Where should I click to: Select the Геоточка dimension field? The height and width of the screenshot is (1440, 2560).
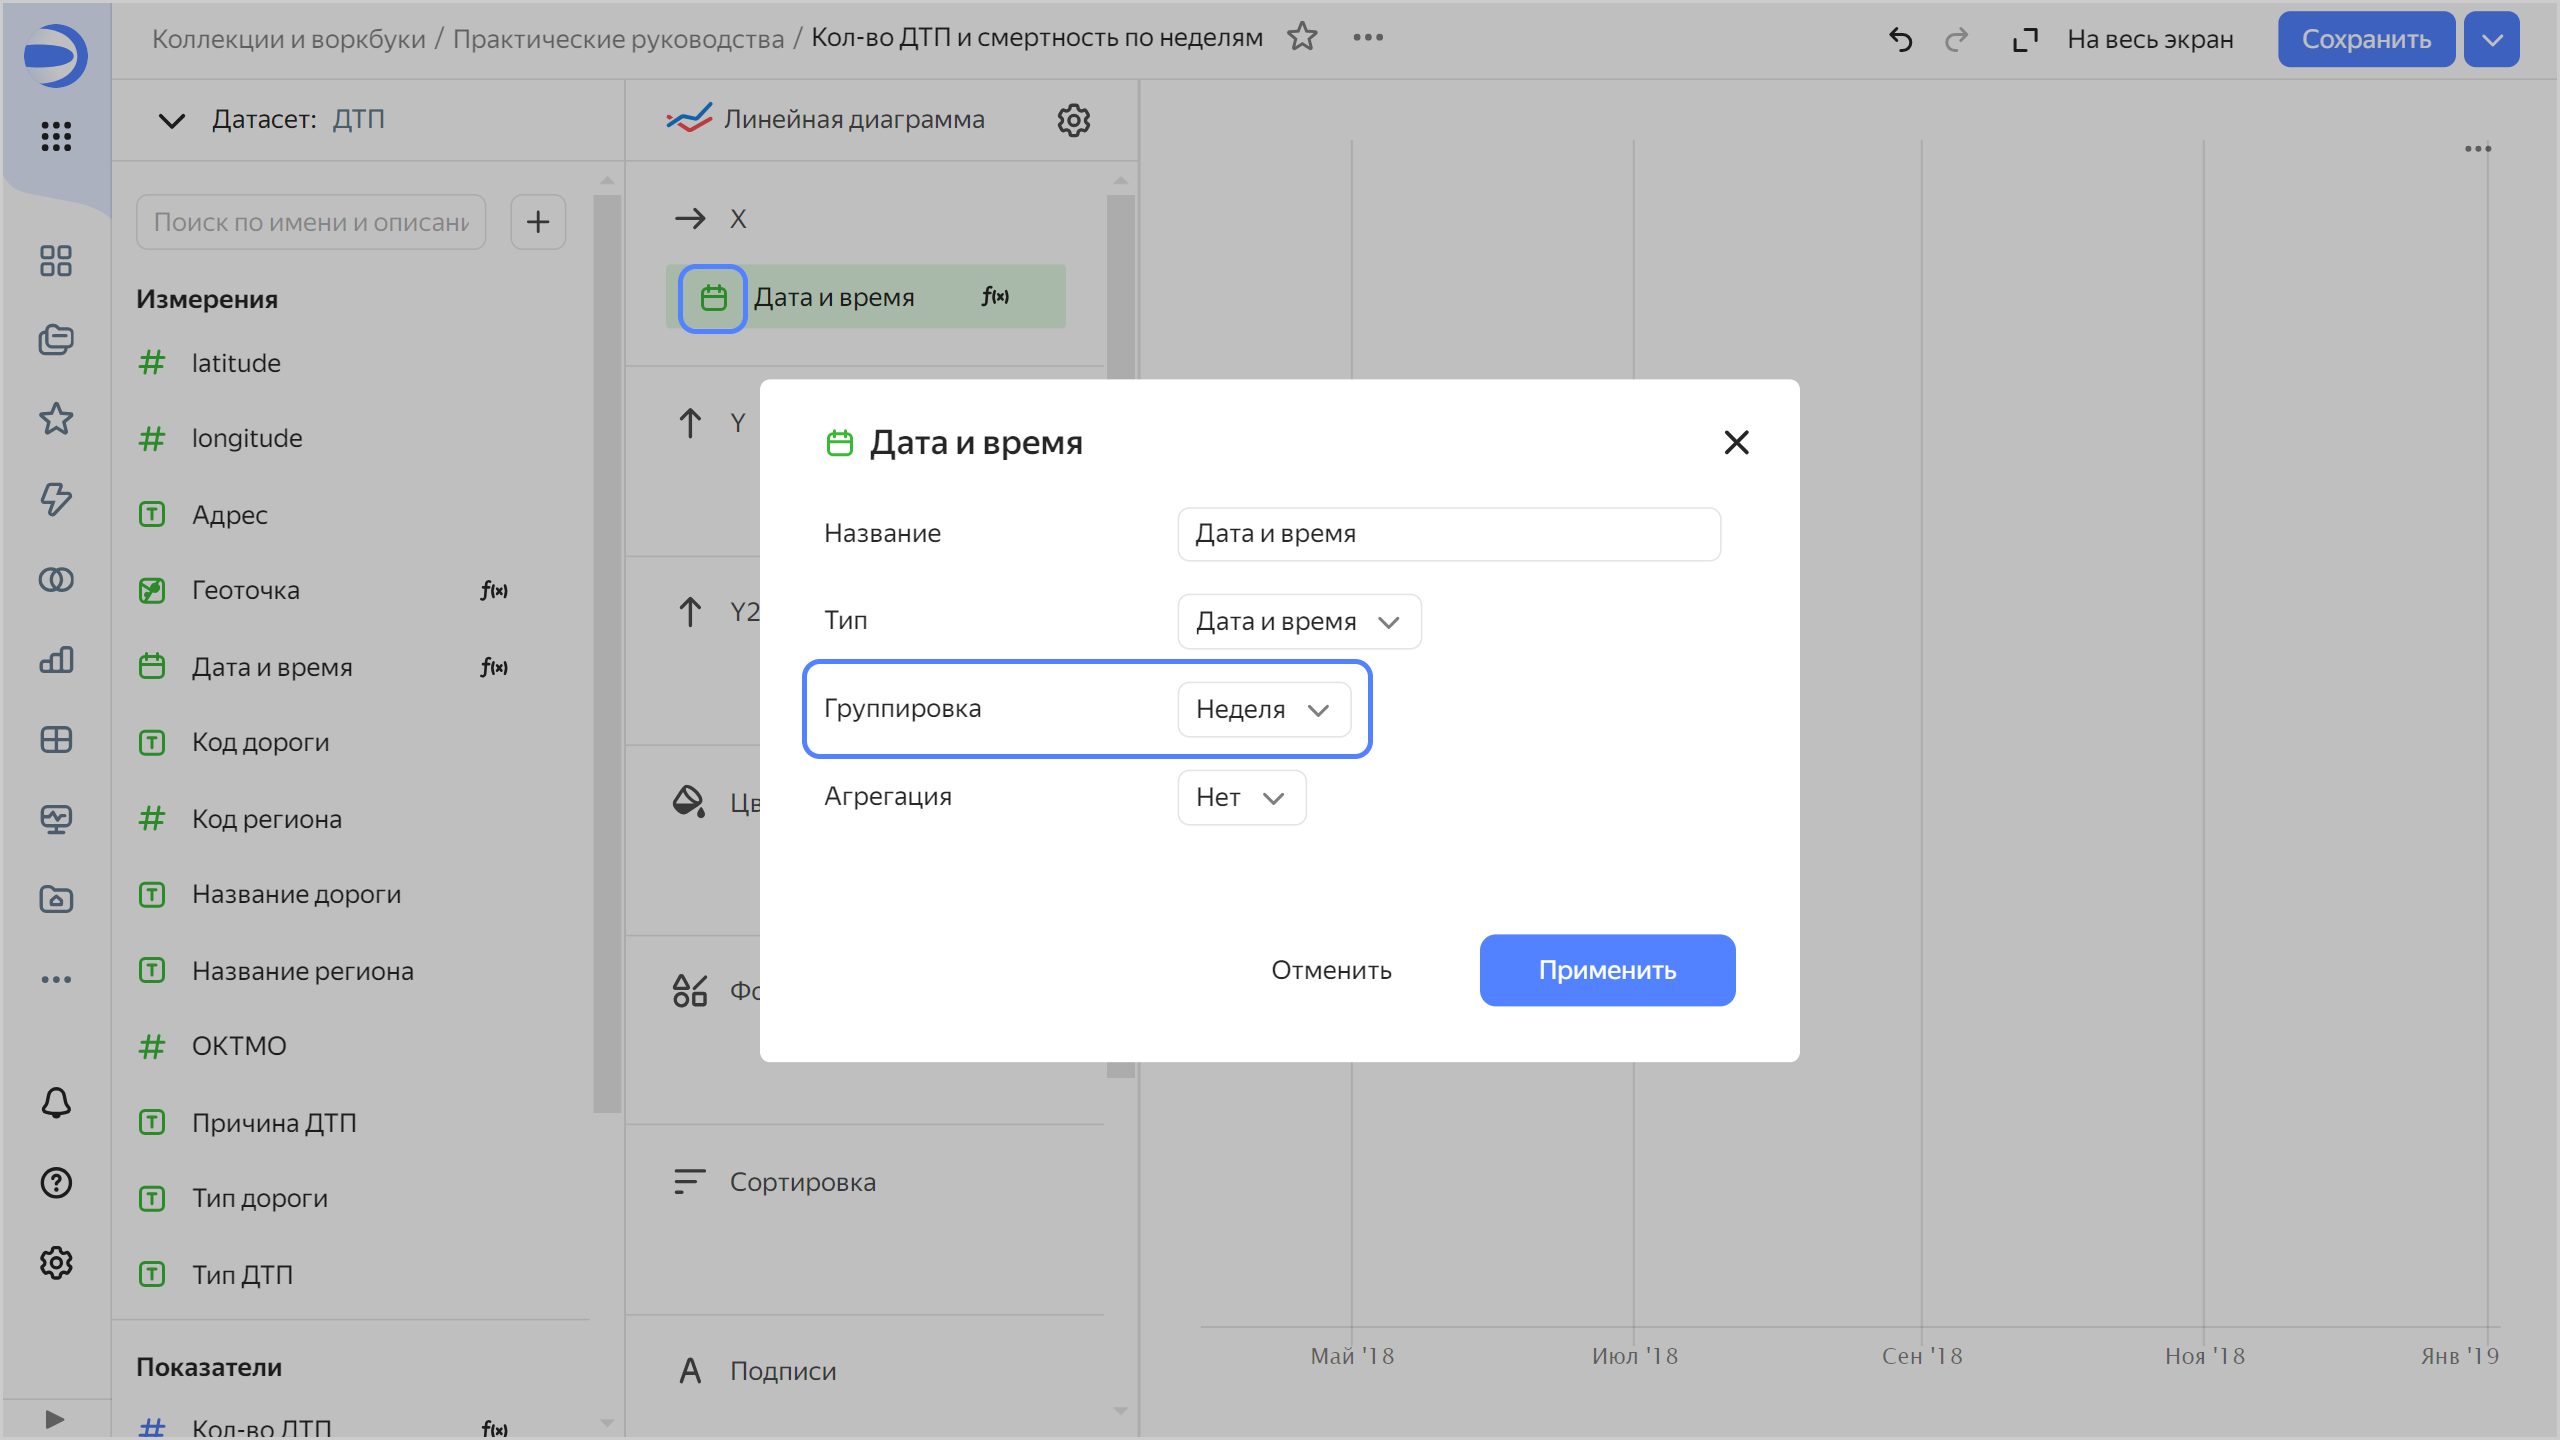(x=246, y=590)
